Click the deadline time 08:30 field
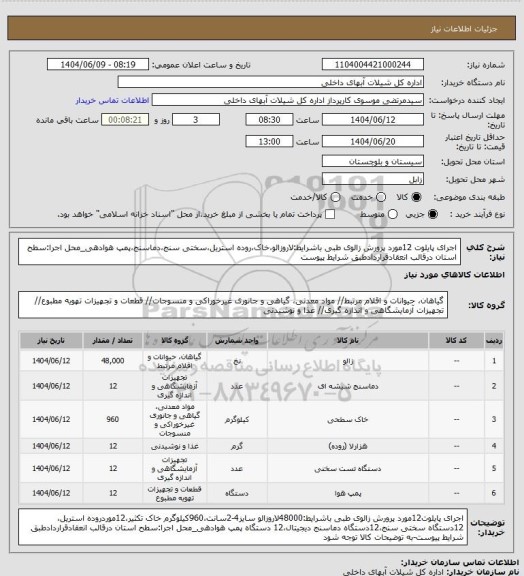 coord(269,120)
